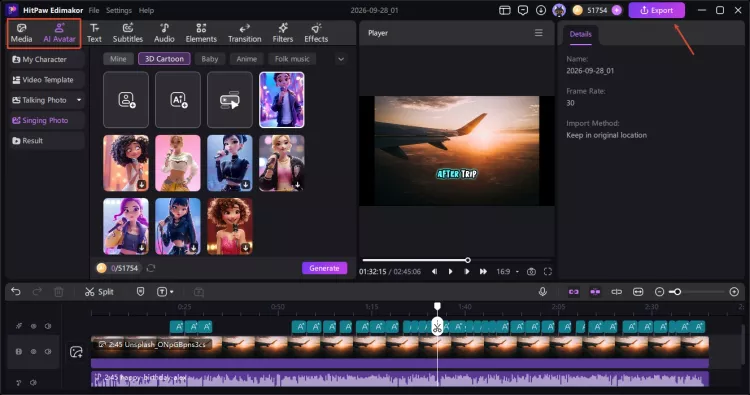This screenshot has width=750, height=395.
Task: Click the add media to track icon
Action: 77,352
